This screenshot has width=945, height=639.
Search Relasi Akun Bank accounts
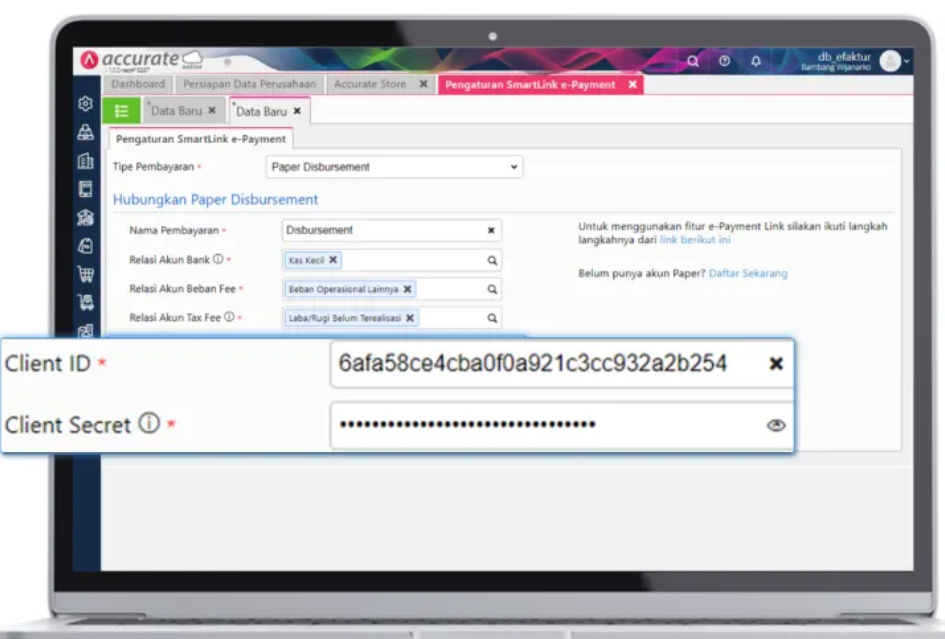(x=492, y=260)
